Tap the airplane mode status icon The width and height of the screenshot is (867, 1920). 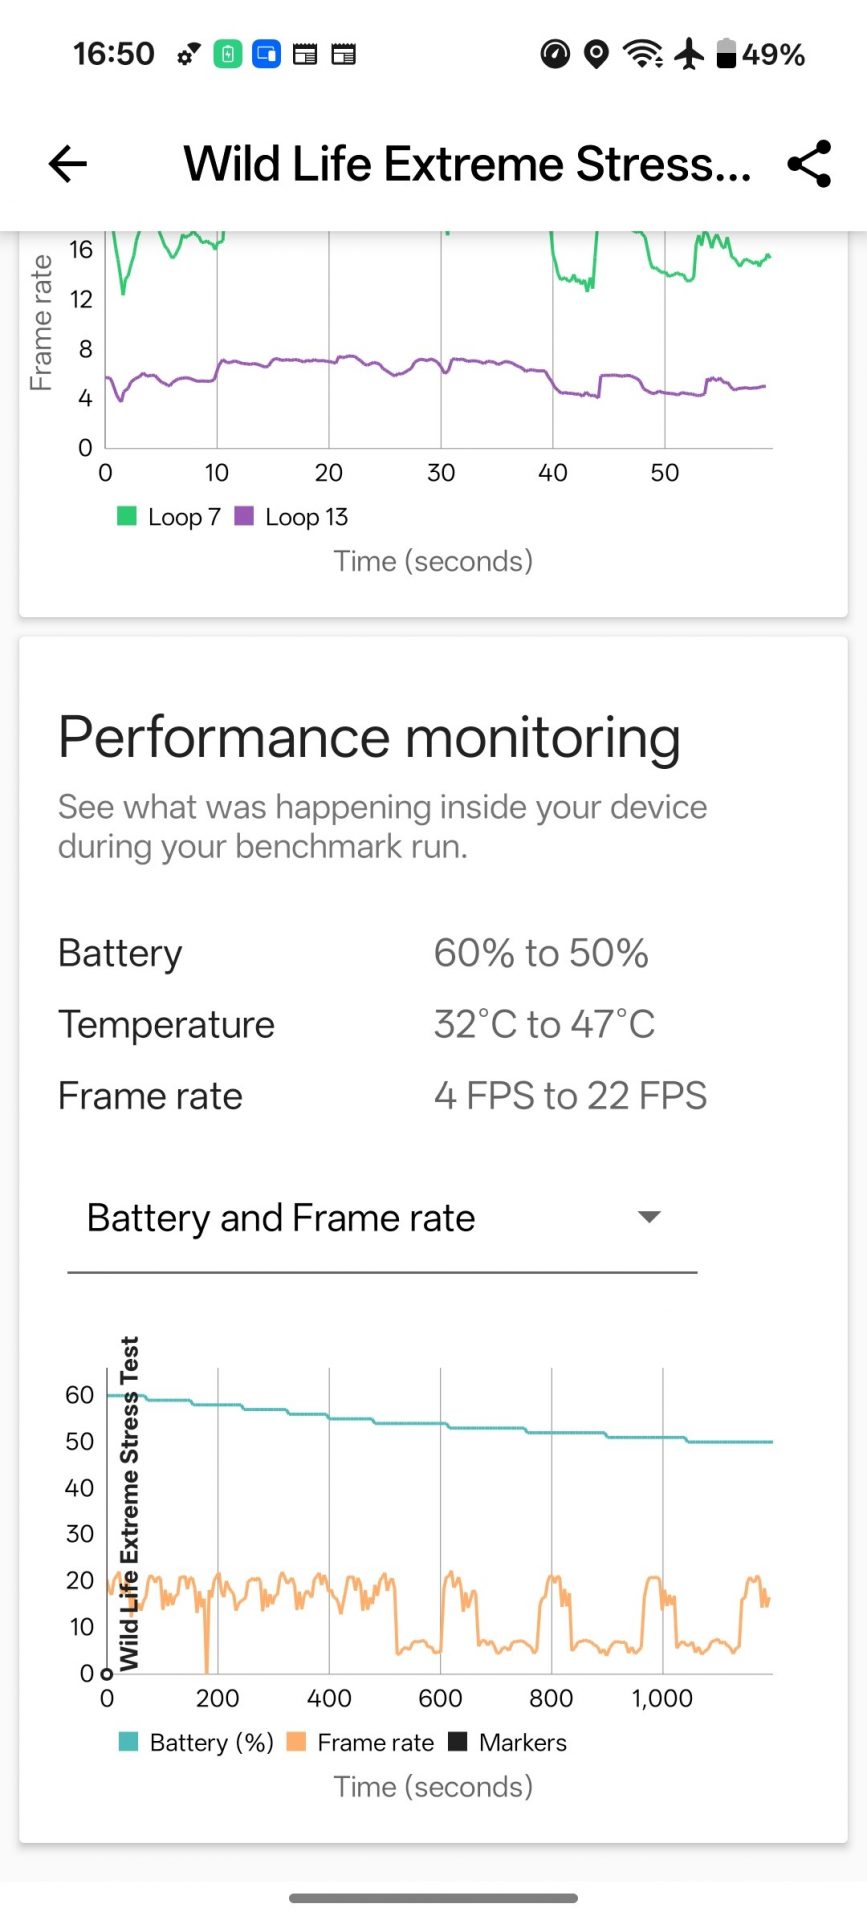pos(689,54)
